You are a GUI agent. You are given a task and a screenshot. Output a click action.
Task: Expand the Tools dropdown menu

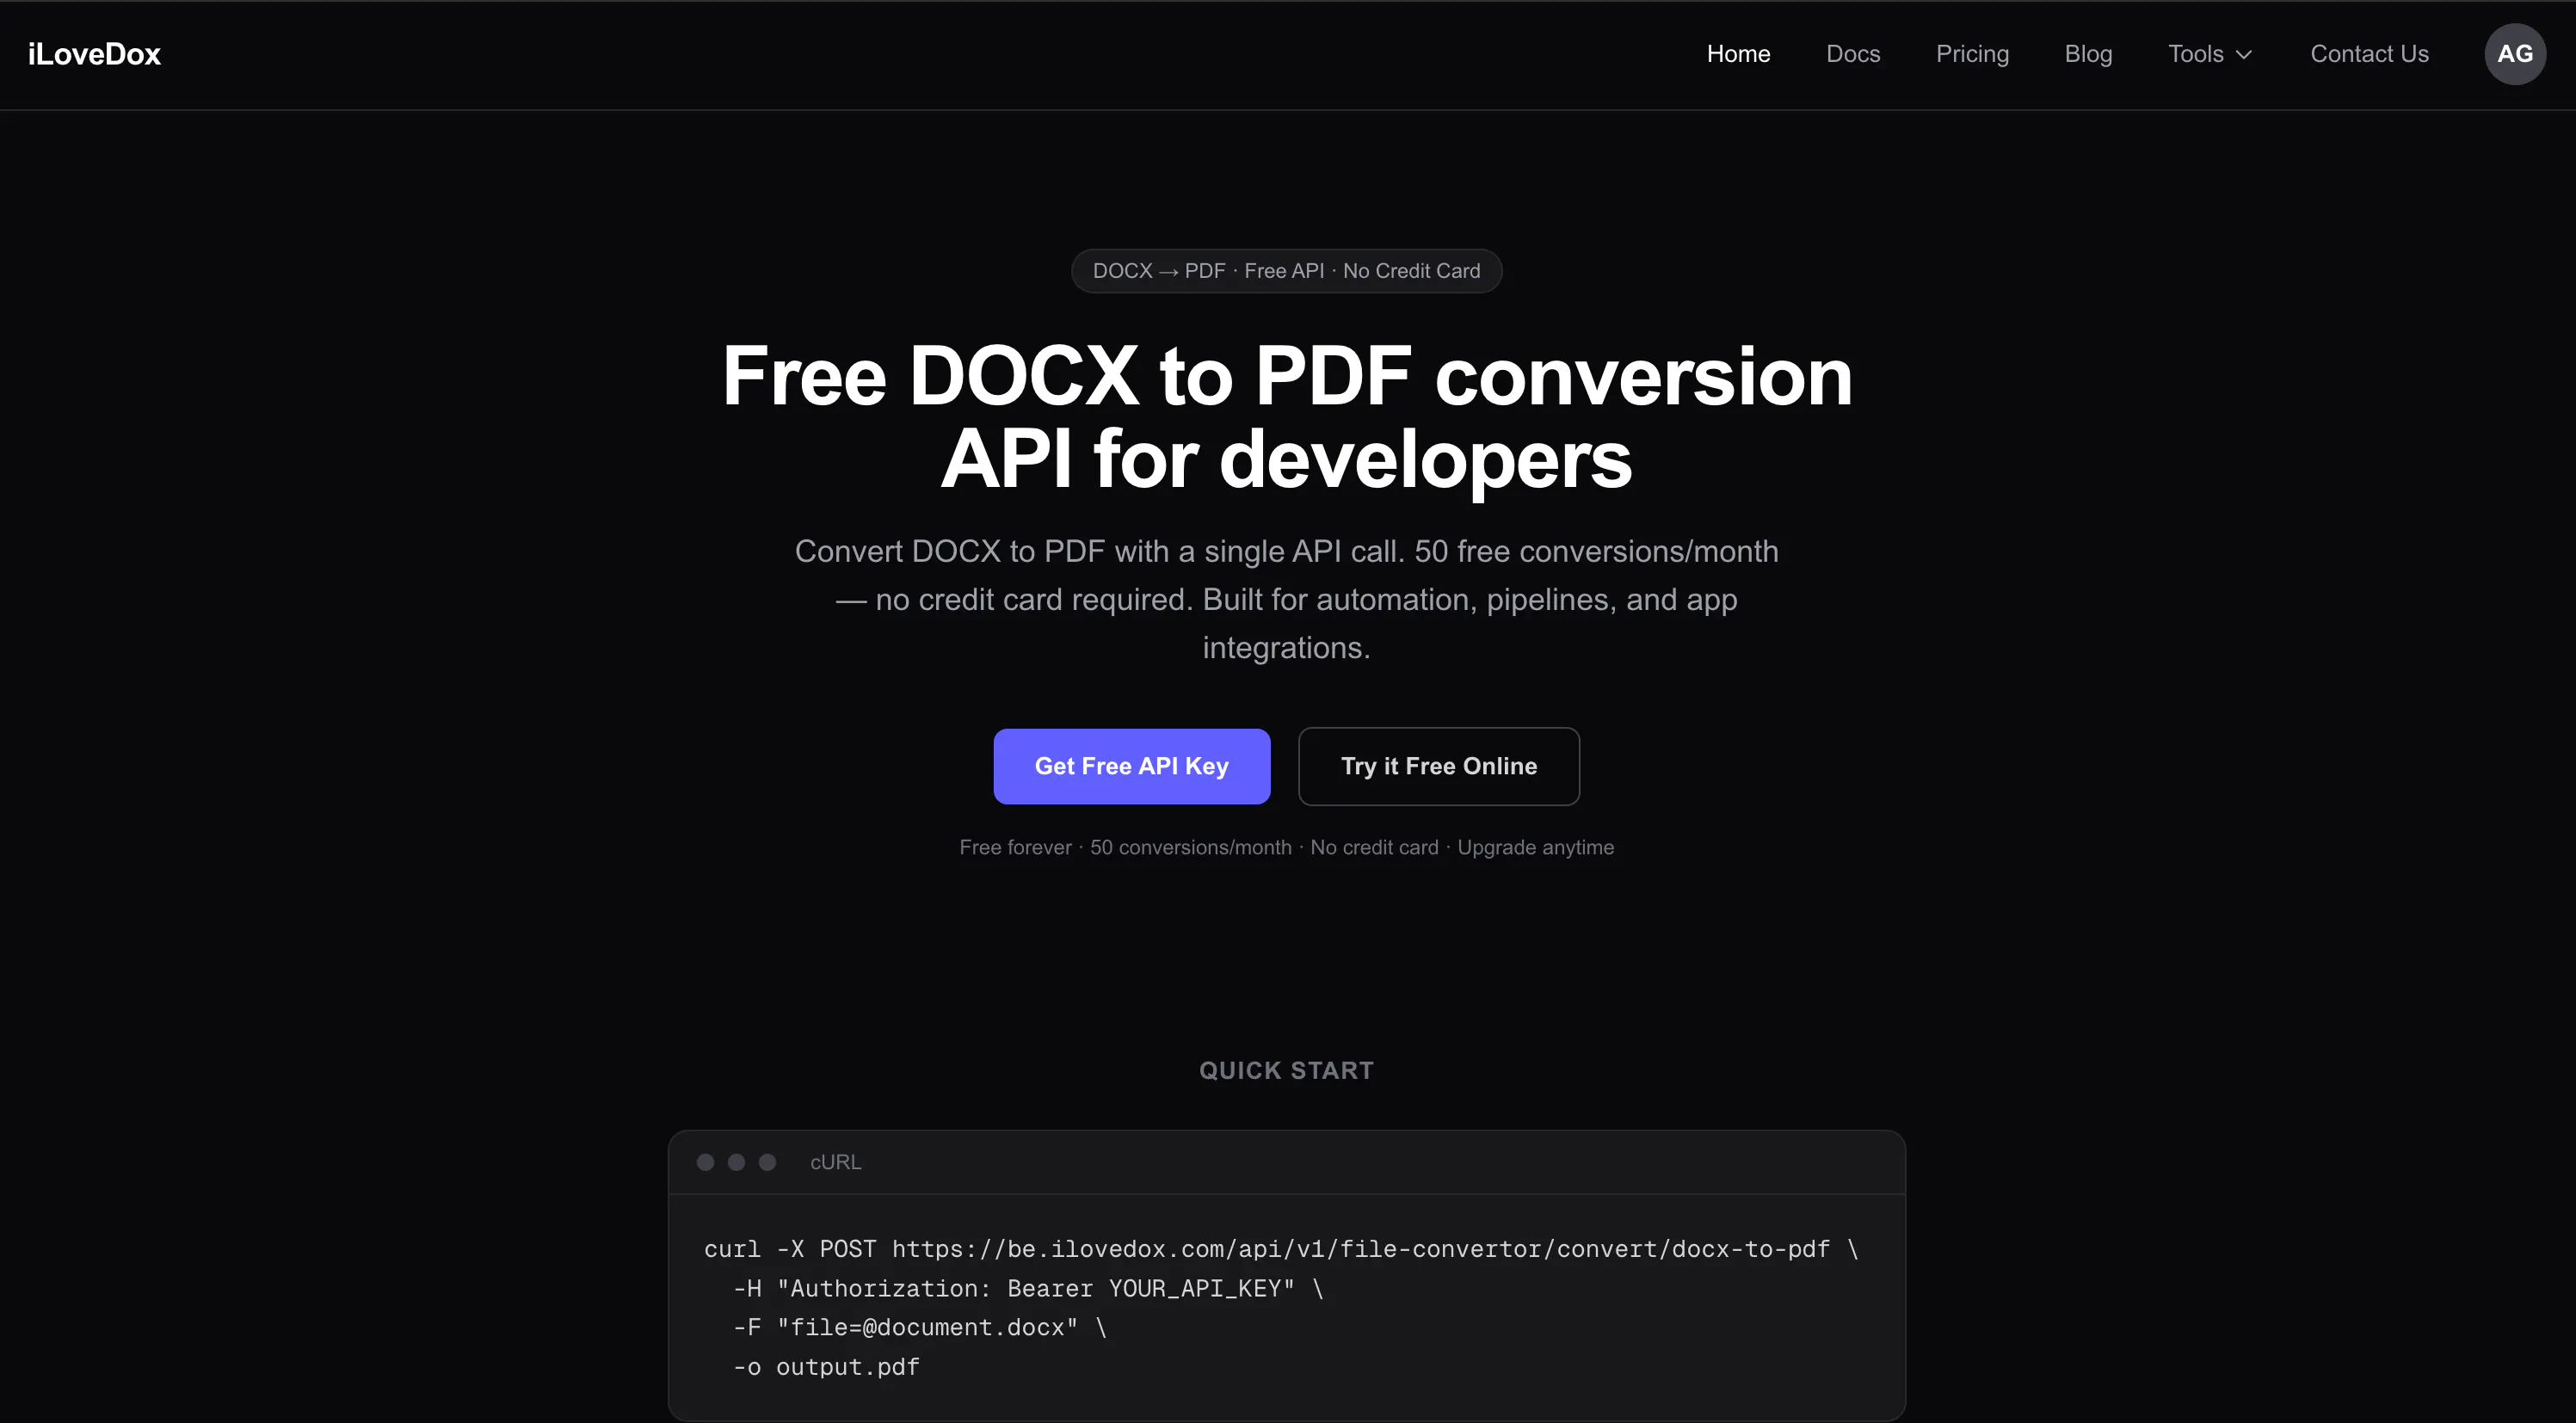(2210, 54)
